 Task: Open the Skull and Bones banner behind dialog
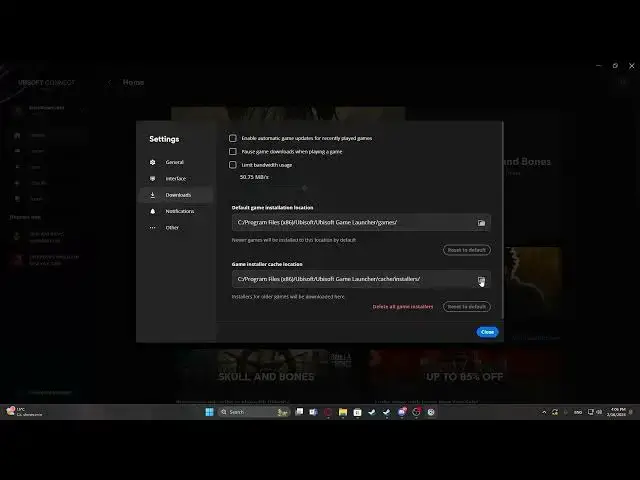[x=266, y=369]
